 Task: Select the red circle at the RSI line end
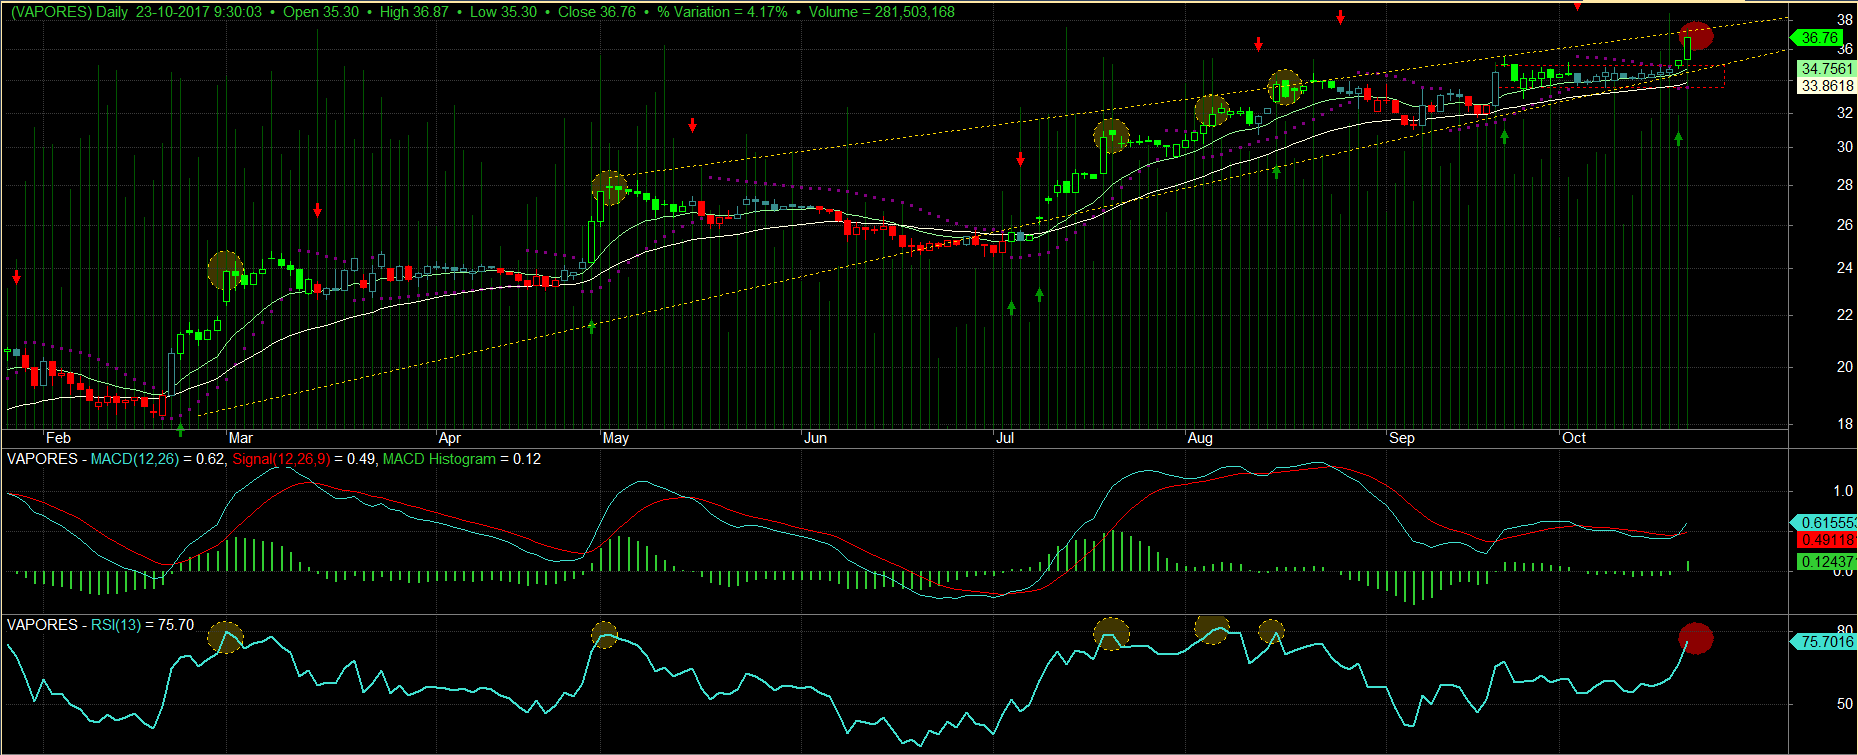1695,637
